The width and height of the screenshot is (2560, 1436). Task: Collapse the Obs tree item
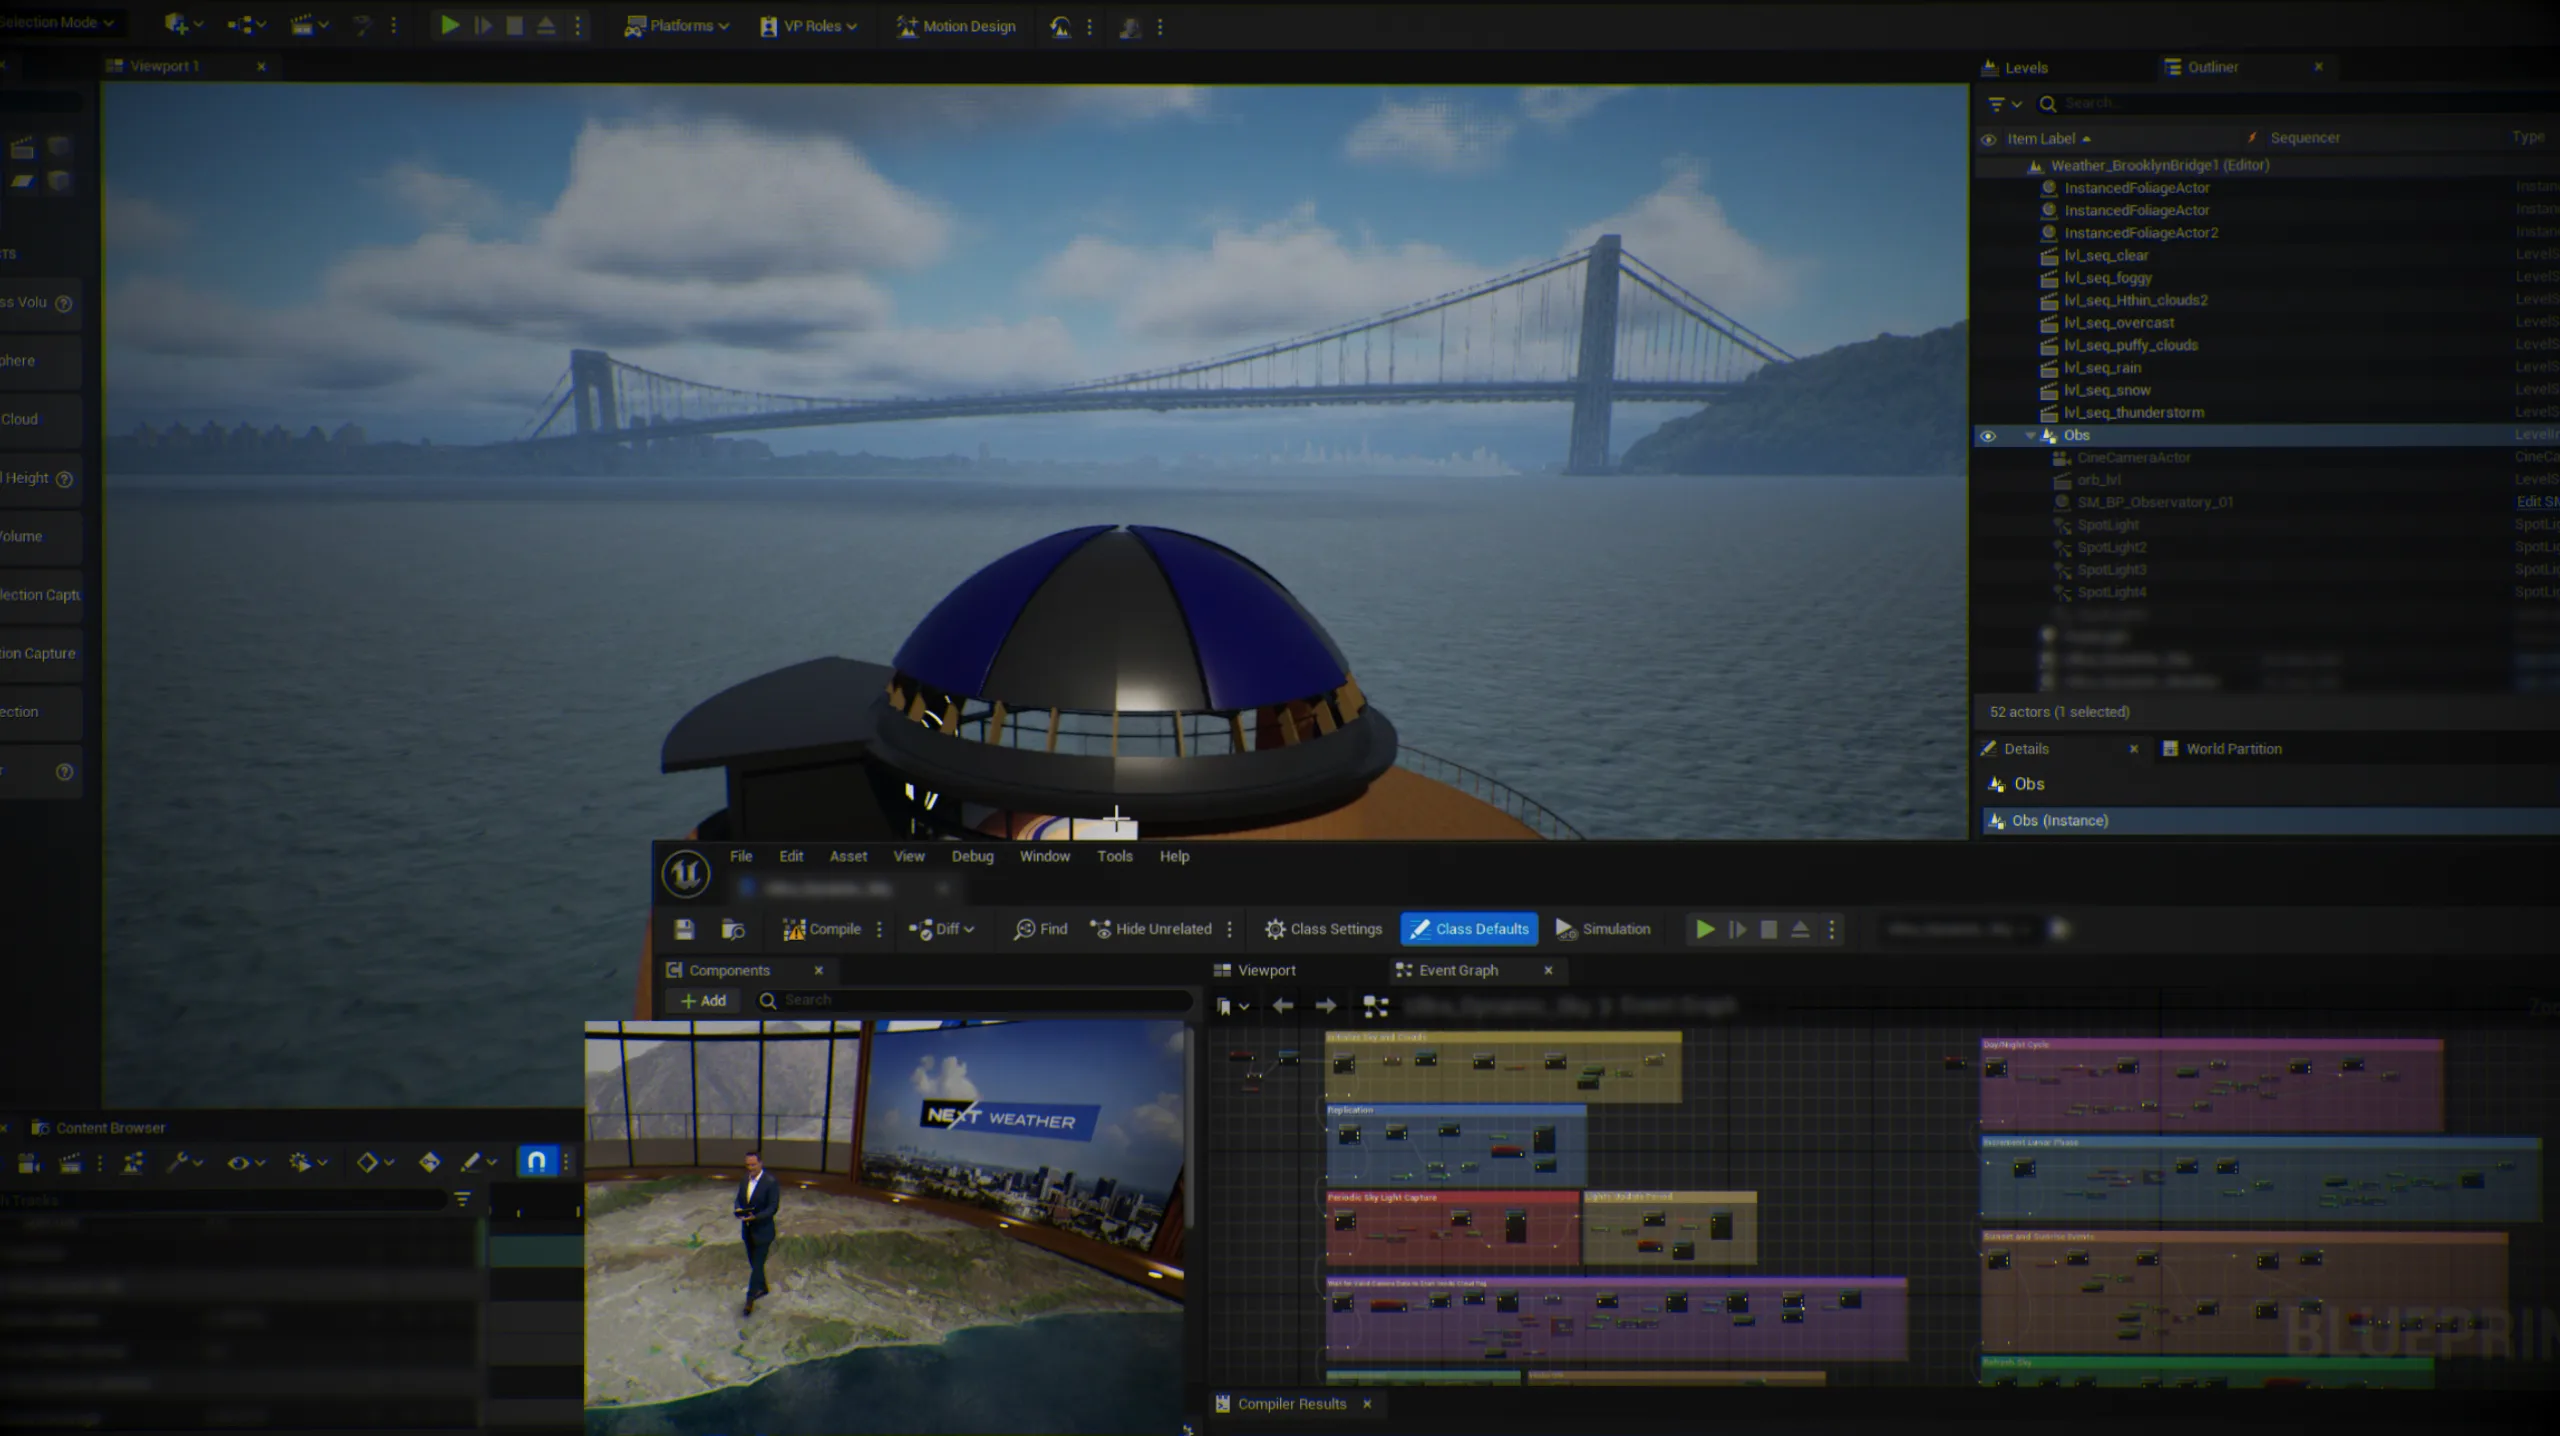(x=2030, y=436)
